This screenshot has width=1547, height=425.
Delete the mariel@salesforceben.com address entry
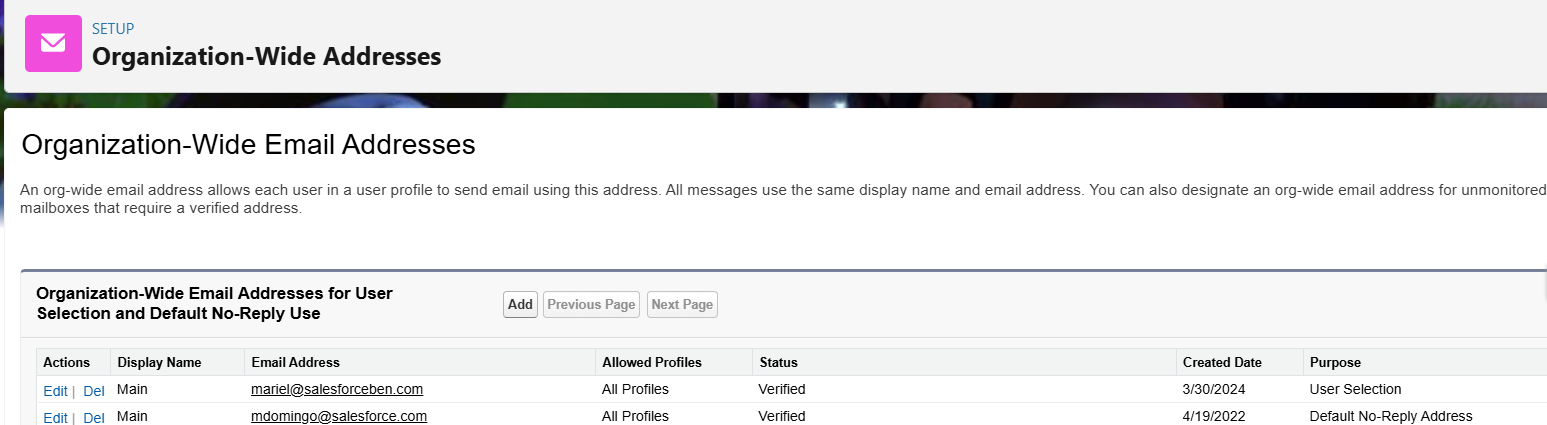(x=93, y=390)
